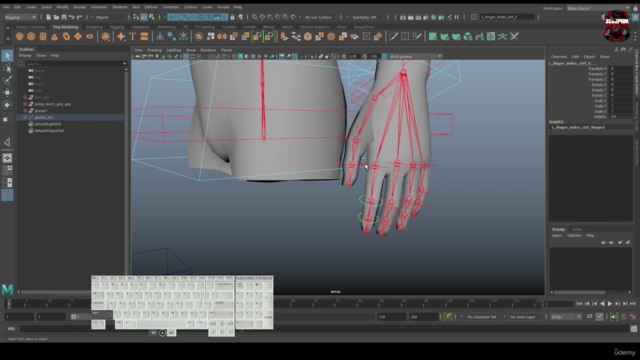The width and height of the screenshot is (640, 360).
Task: Activate the Move tool in the toolbox
Action: tap(7, 93)
